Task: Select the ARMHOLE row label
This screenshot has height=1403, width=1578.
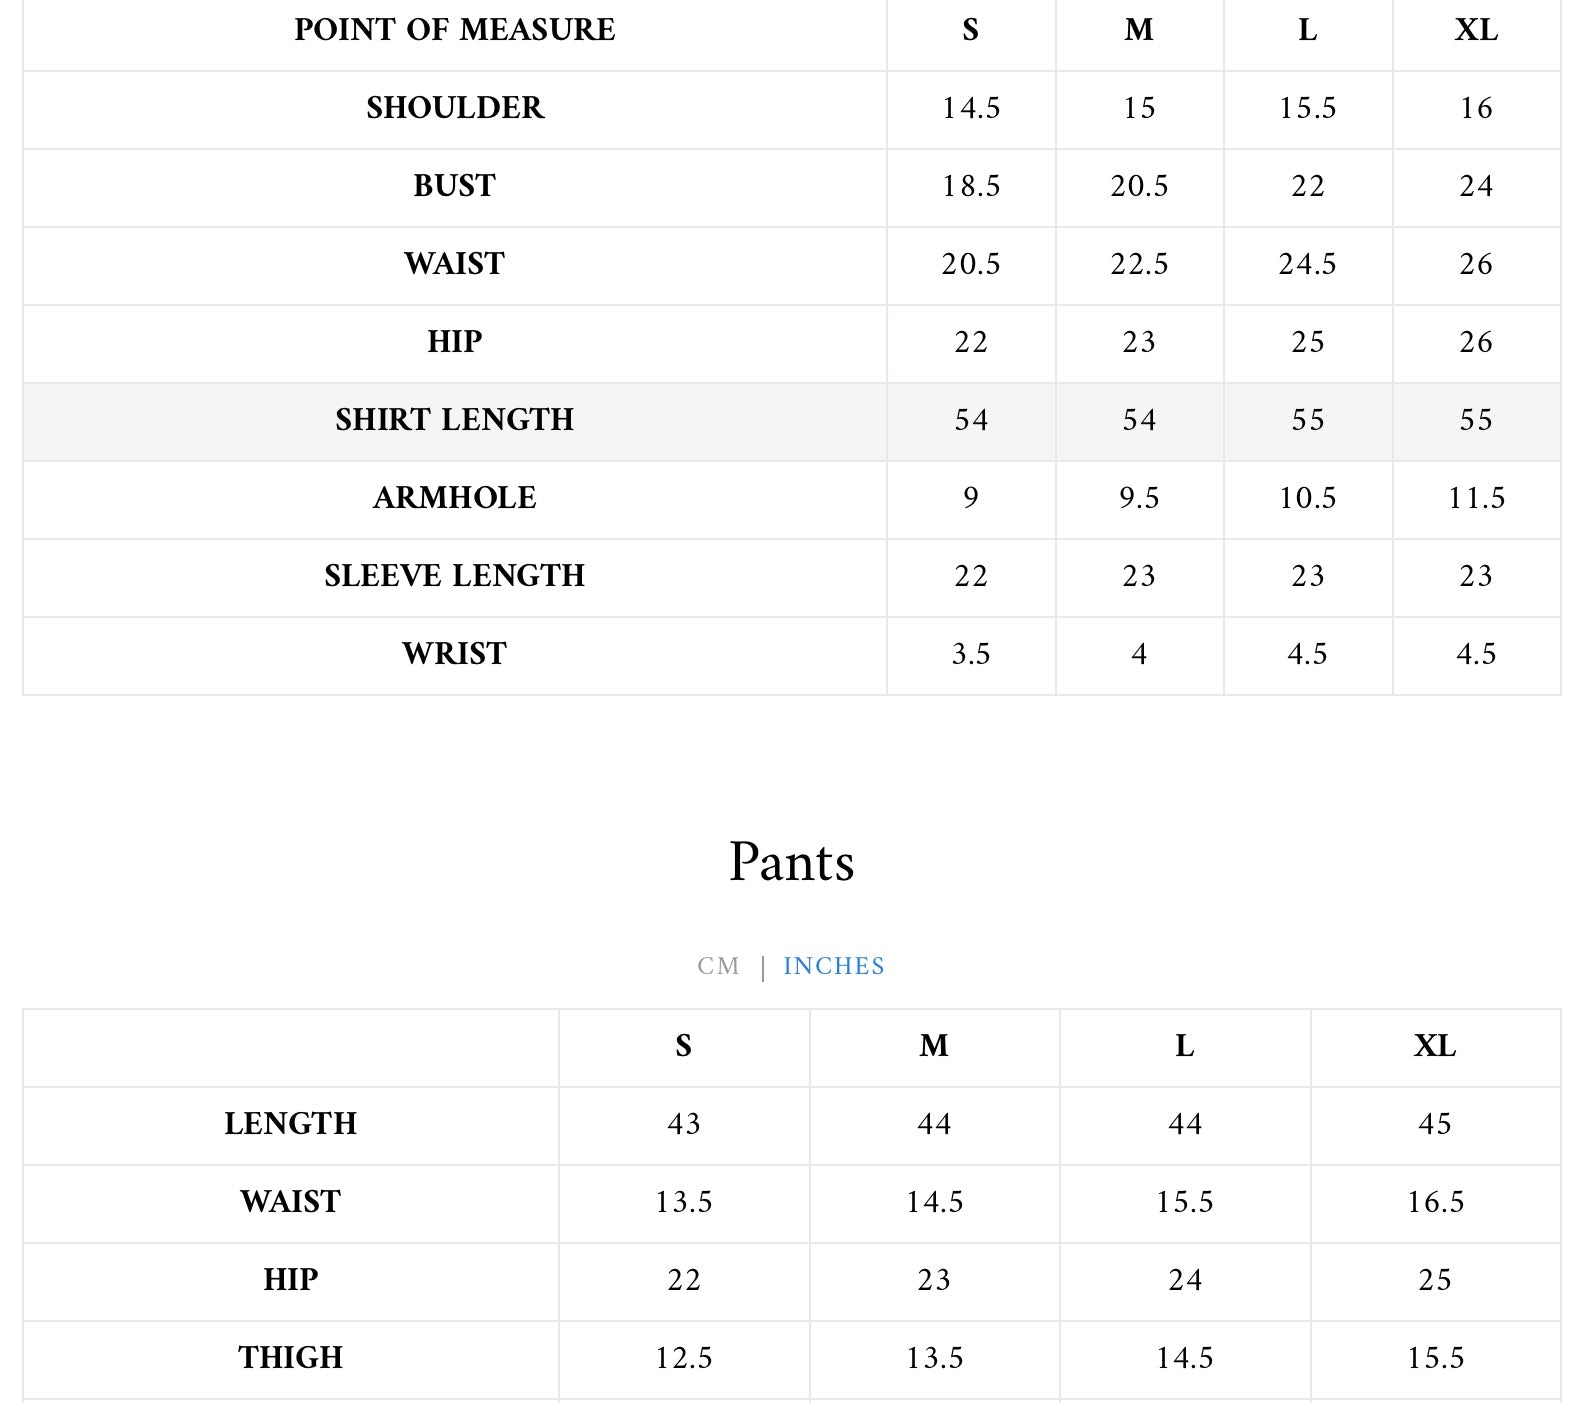Action: [x=455, y=498]
